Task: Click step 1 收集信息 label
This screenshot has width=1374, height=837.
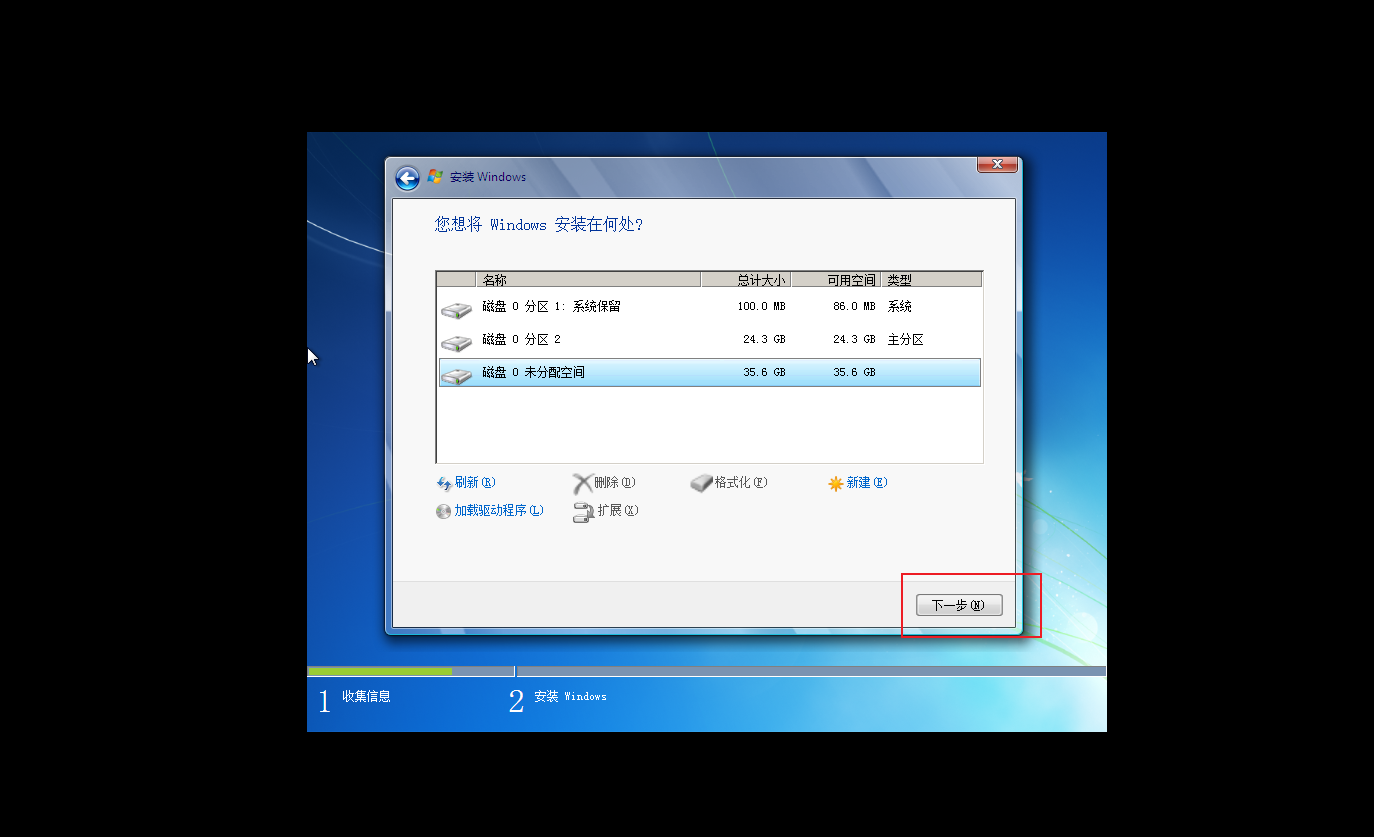Action: pos(366,696)
